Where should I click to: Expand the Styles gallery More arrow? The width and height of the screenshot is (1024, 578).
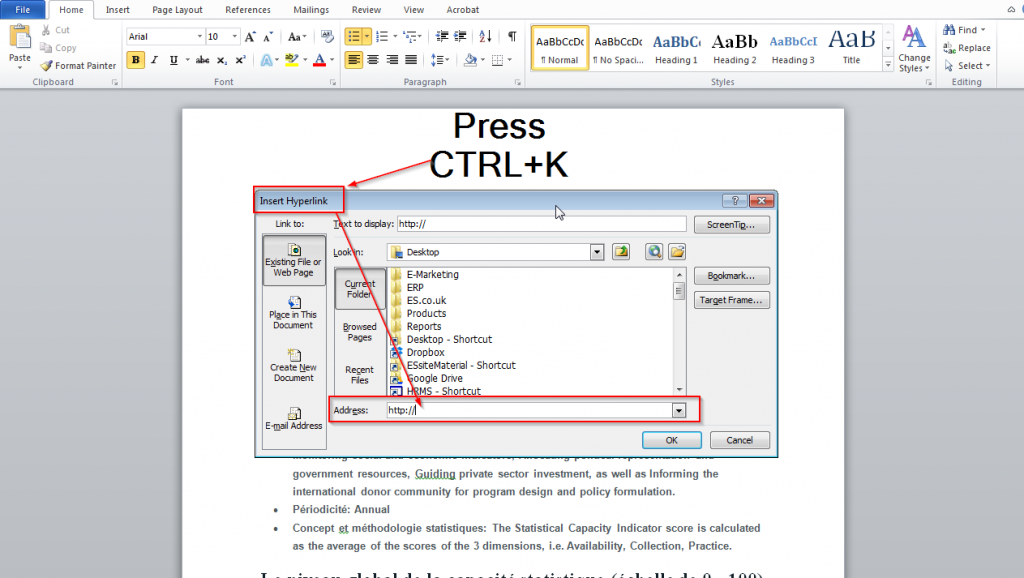[888, 65]
